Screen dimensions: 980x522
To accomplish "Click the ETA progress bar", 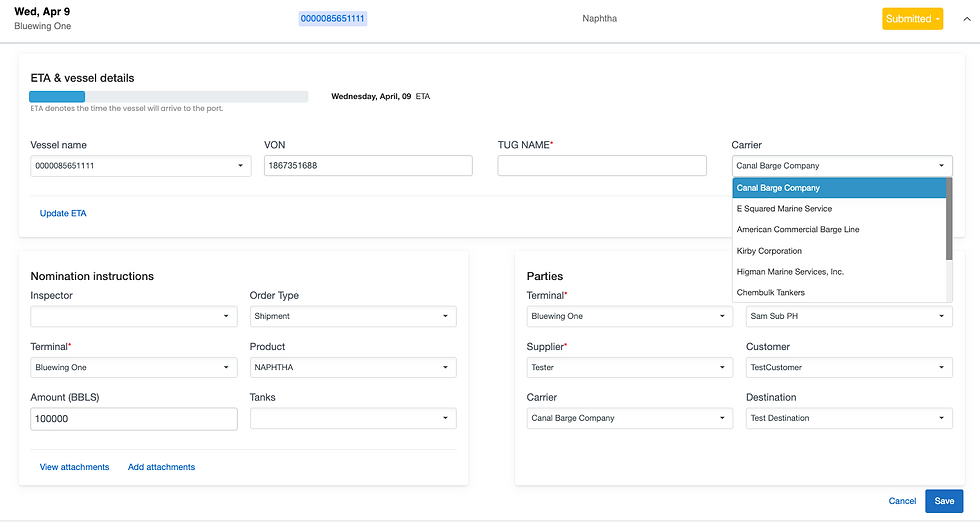I will [x=168, y=97].
